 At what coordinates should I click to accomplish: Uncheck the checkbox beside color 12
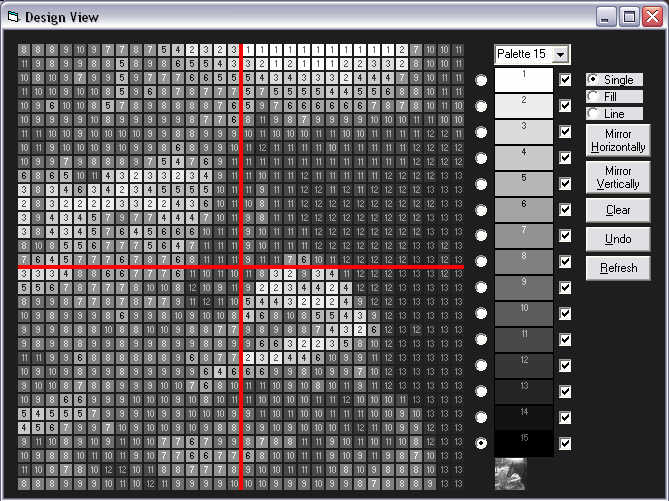coord(565,366)
